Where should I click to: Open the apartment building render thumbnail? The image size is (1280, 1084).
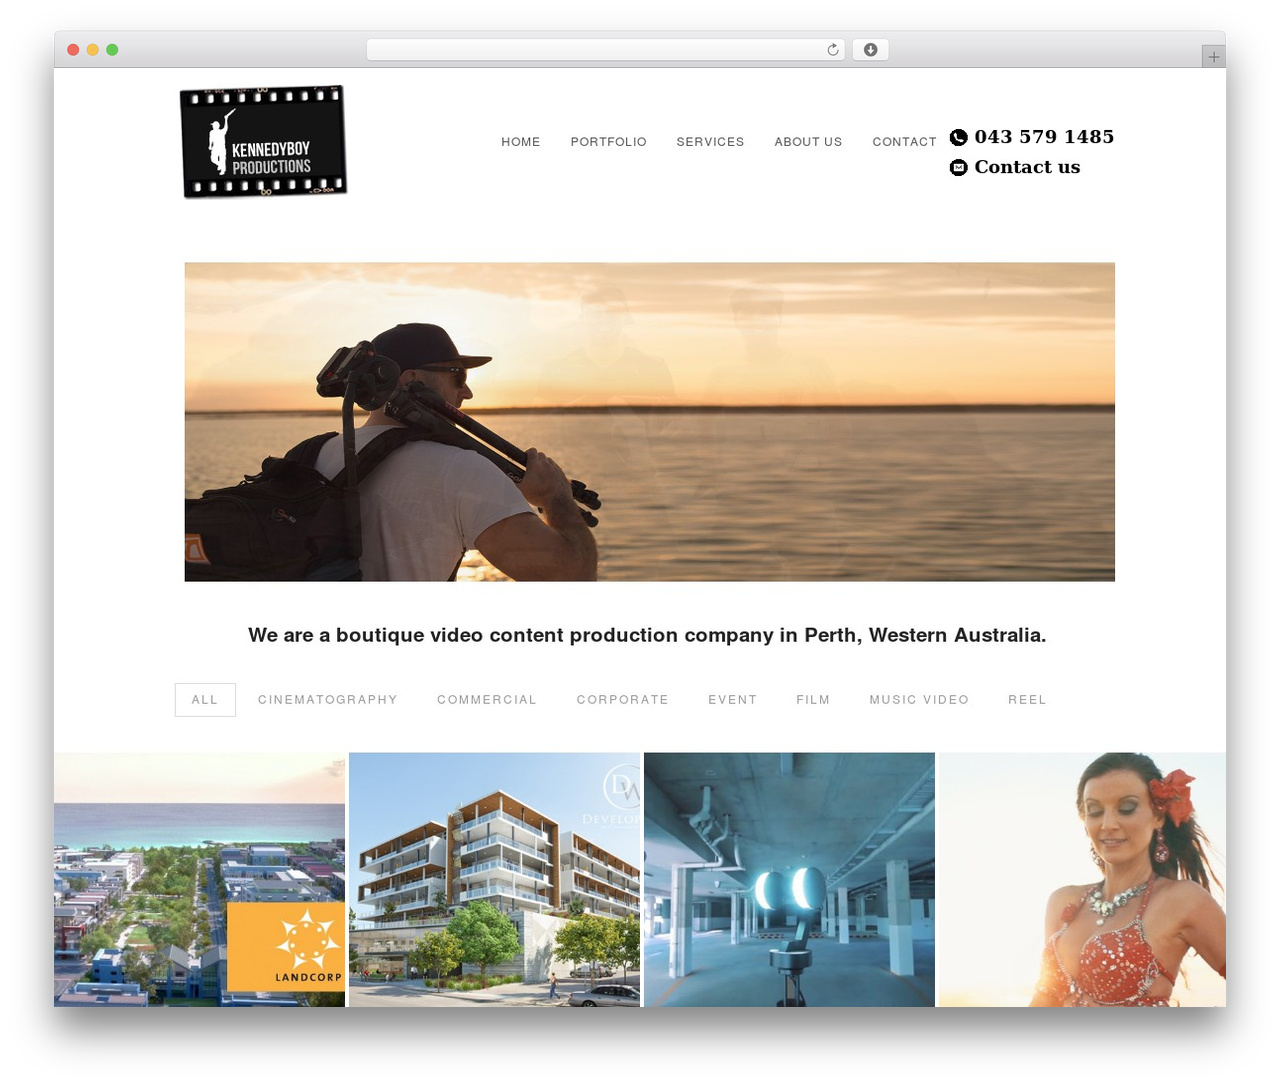(494, 880)
